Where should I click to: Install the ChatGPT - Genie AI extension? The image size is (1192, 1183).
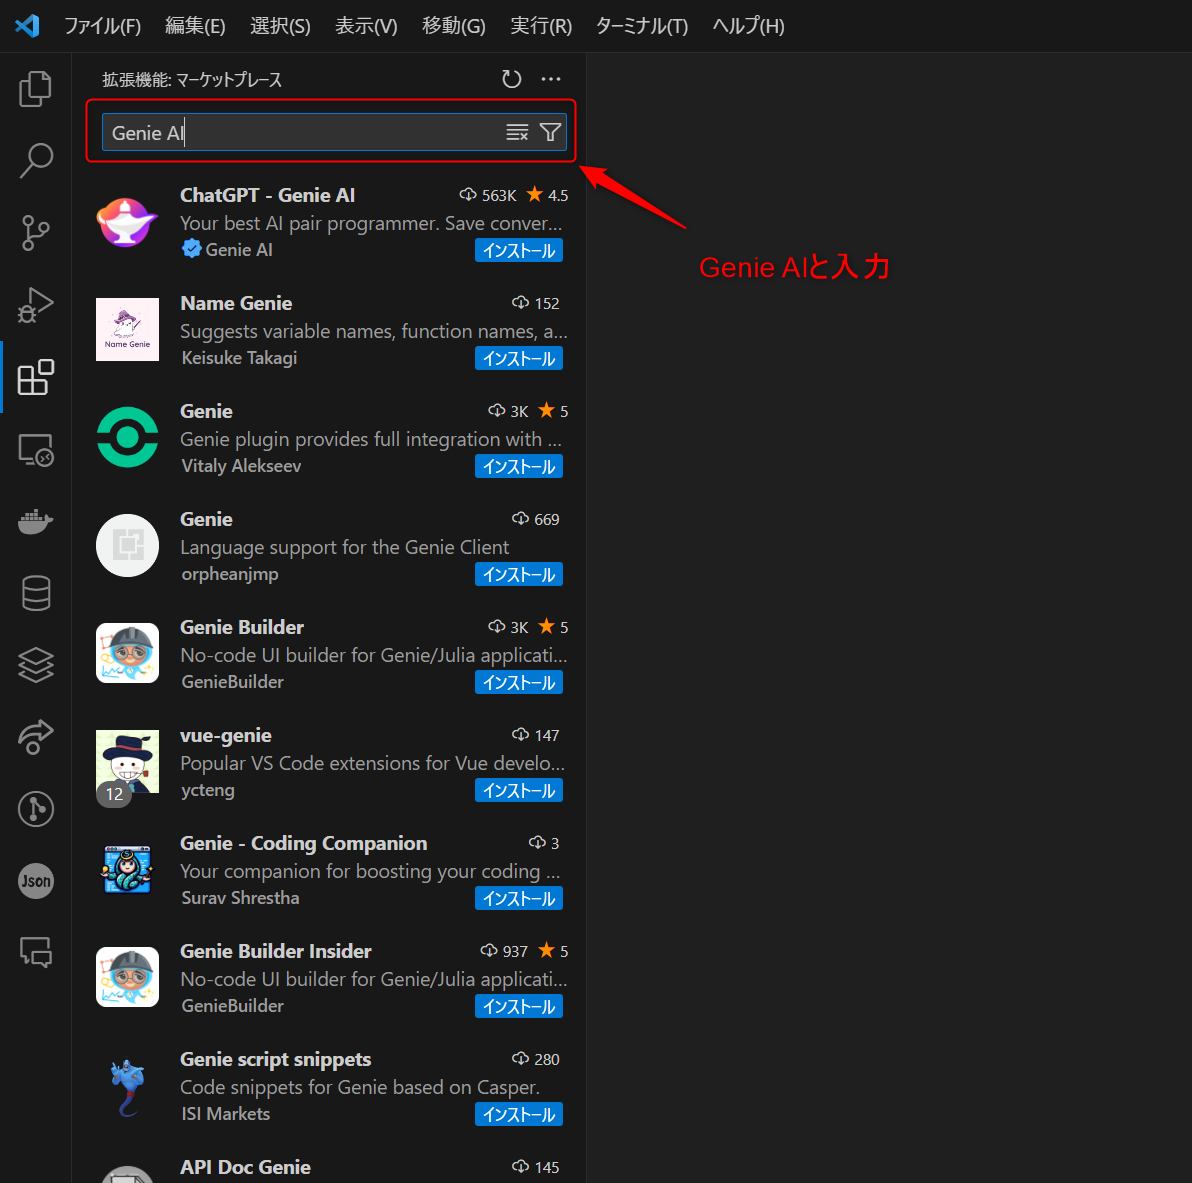pos(519,250)
